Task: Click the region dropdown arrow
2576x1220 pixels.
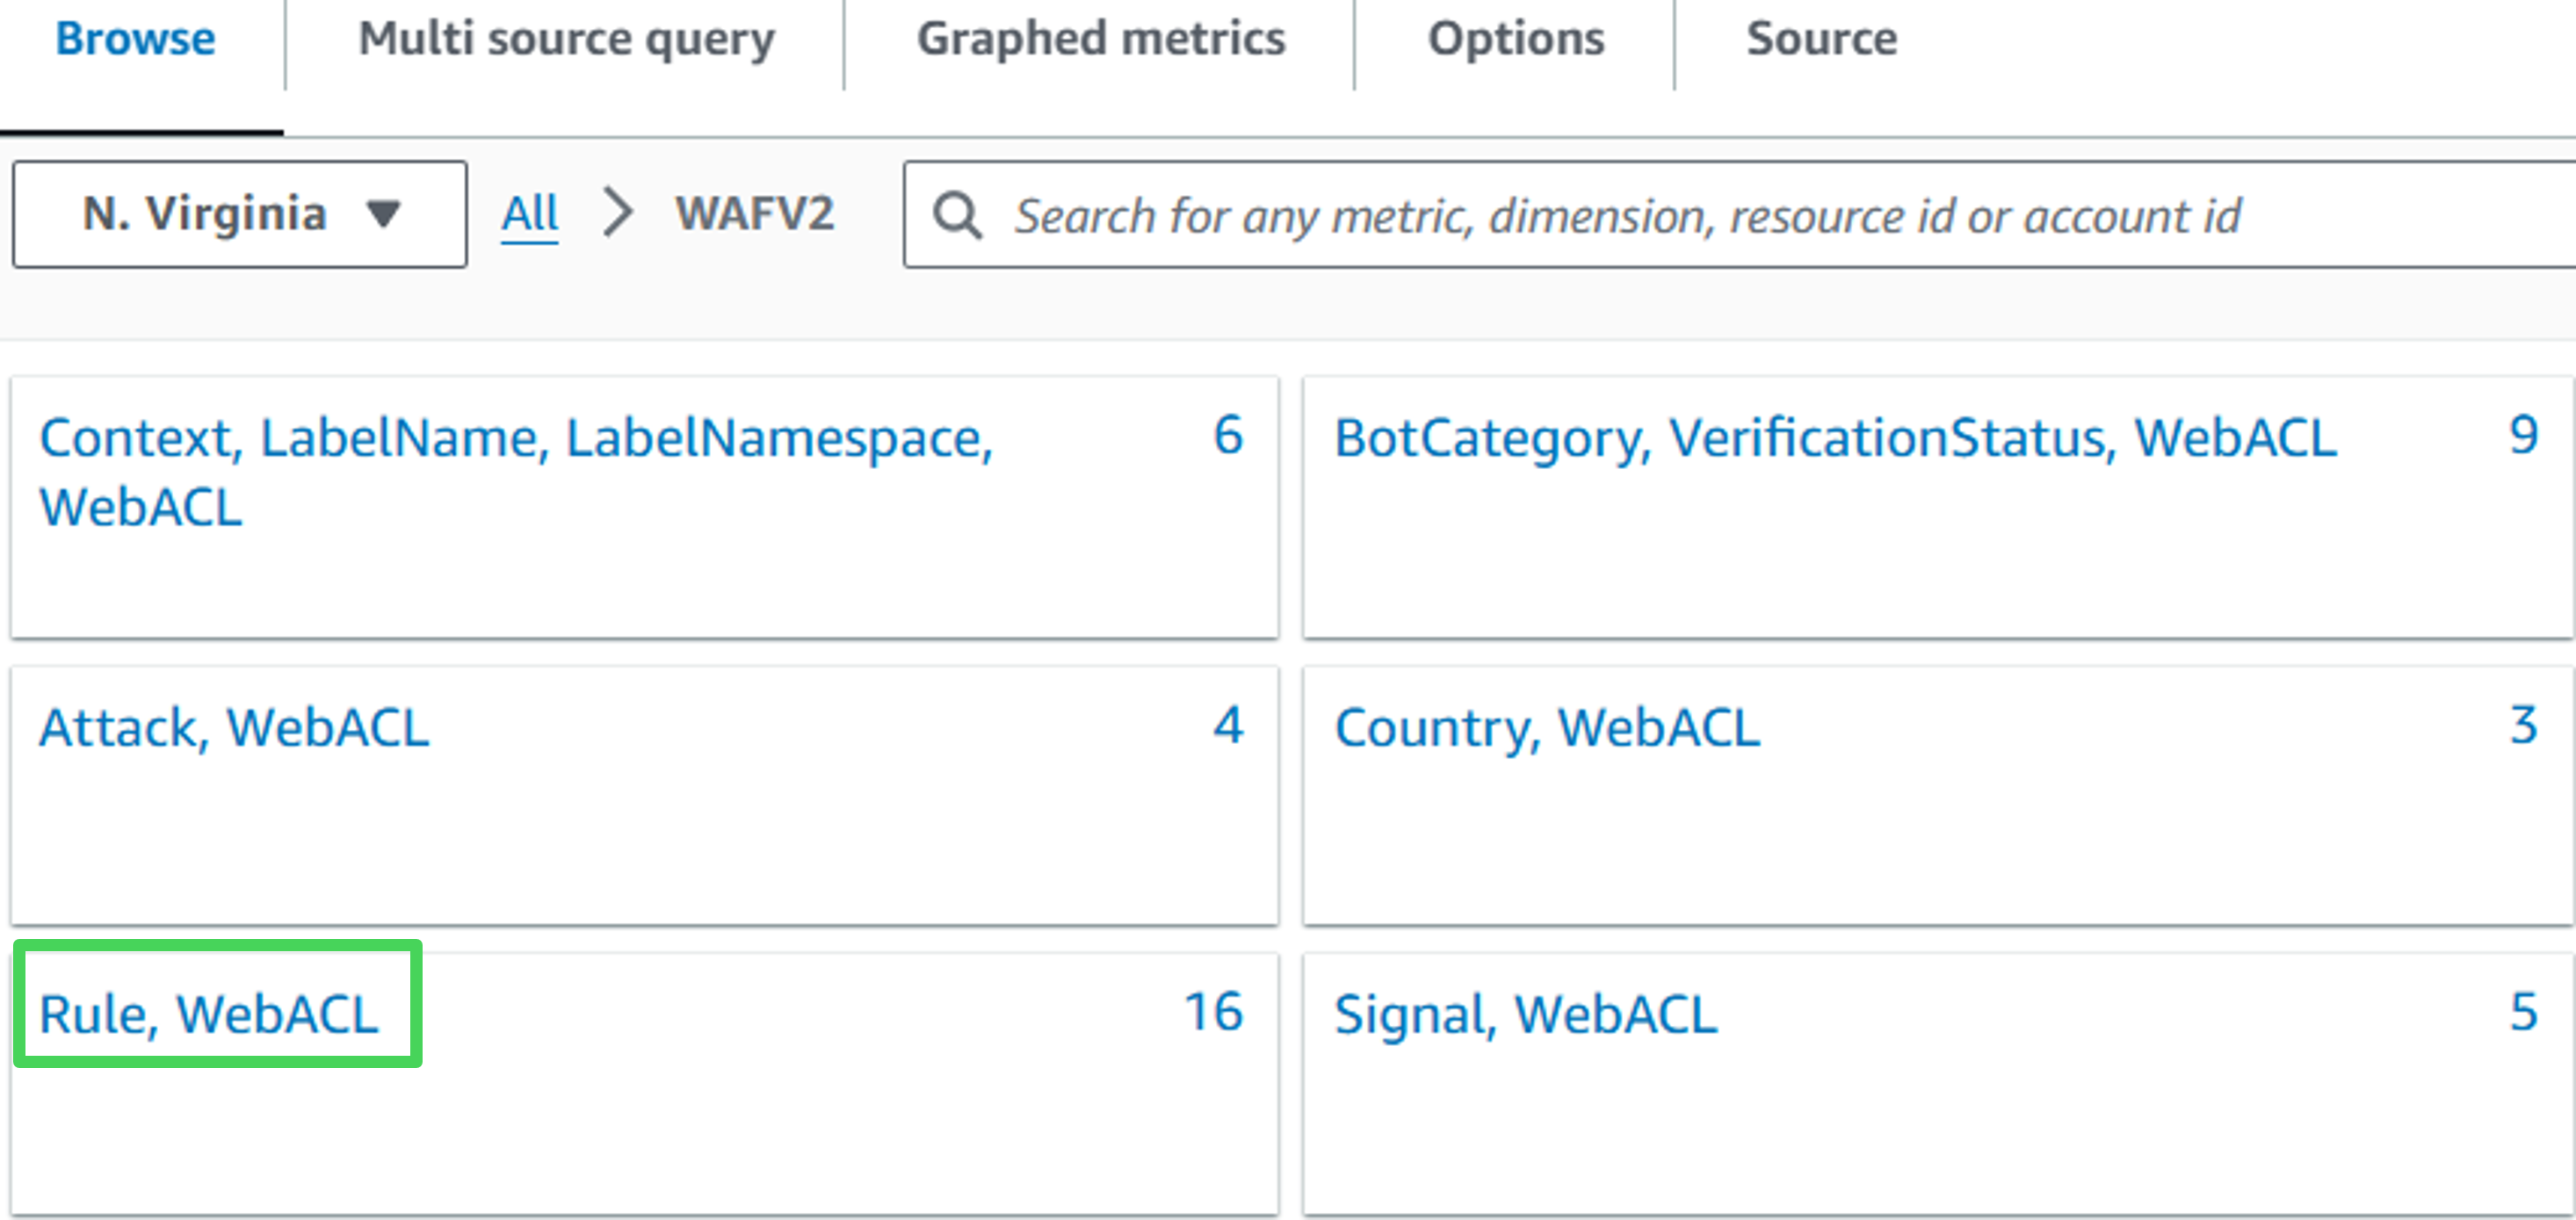Action: pyautogui.click(x=383, y=214)
